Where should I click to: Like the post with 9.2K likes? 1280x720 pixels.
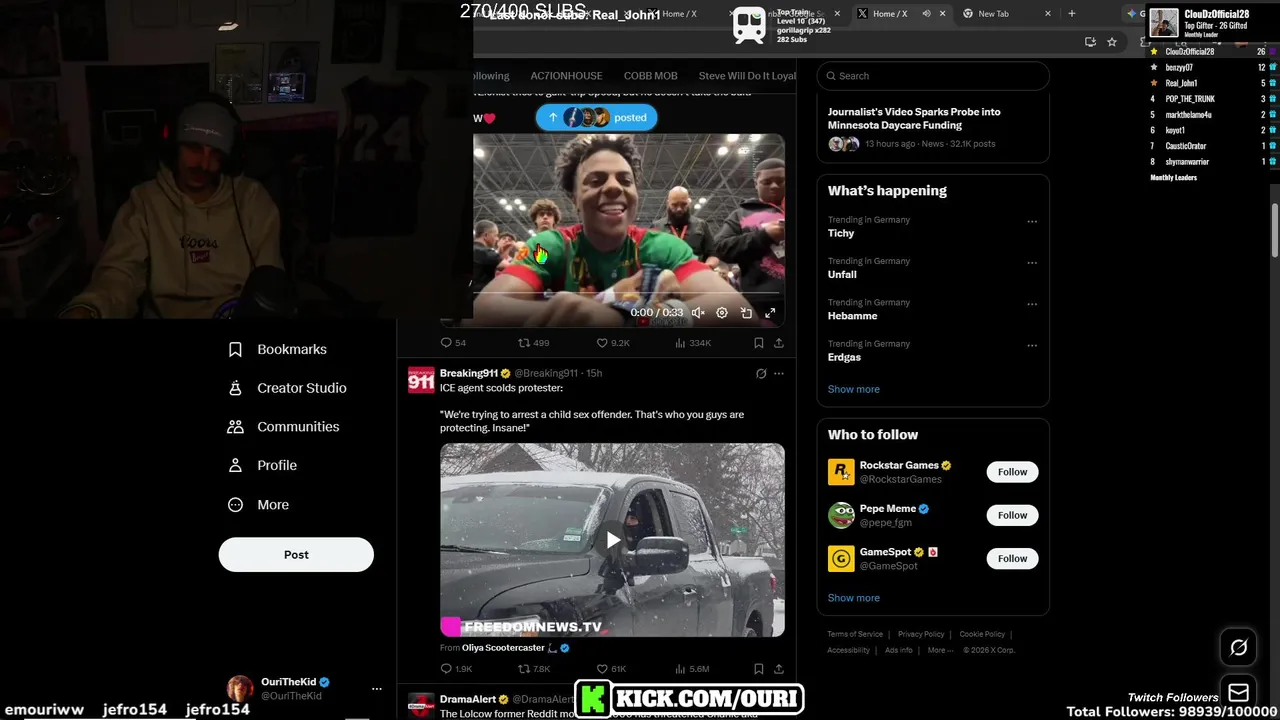point(613,343)
